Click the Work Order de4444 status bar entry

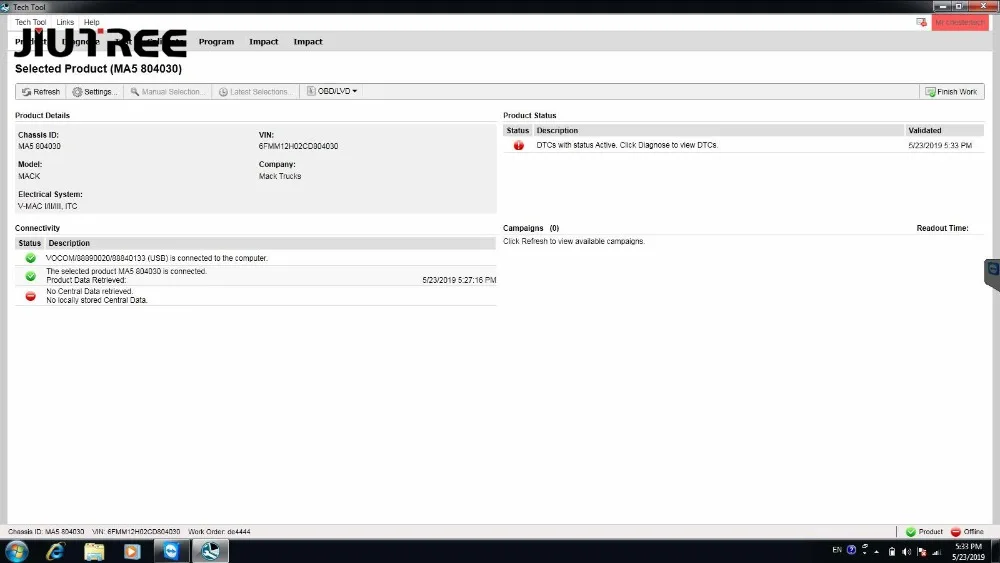[219, 532]
